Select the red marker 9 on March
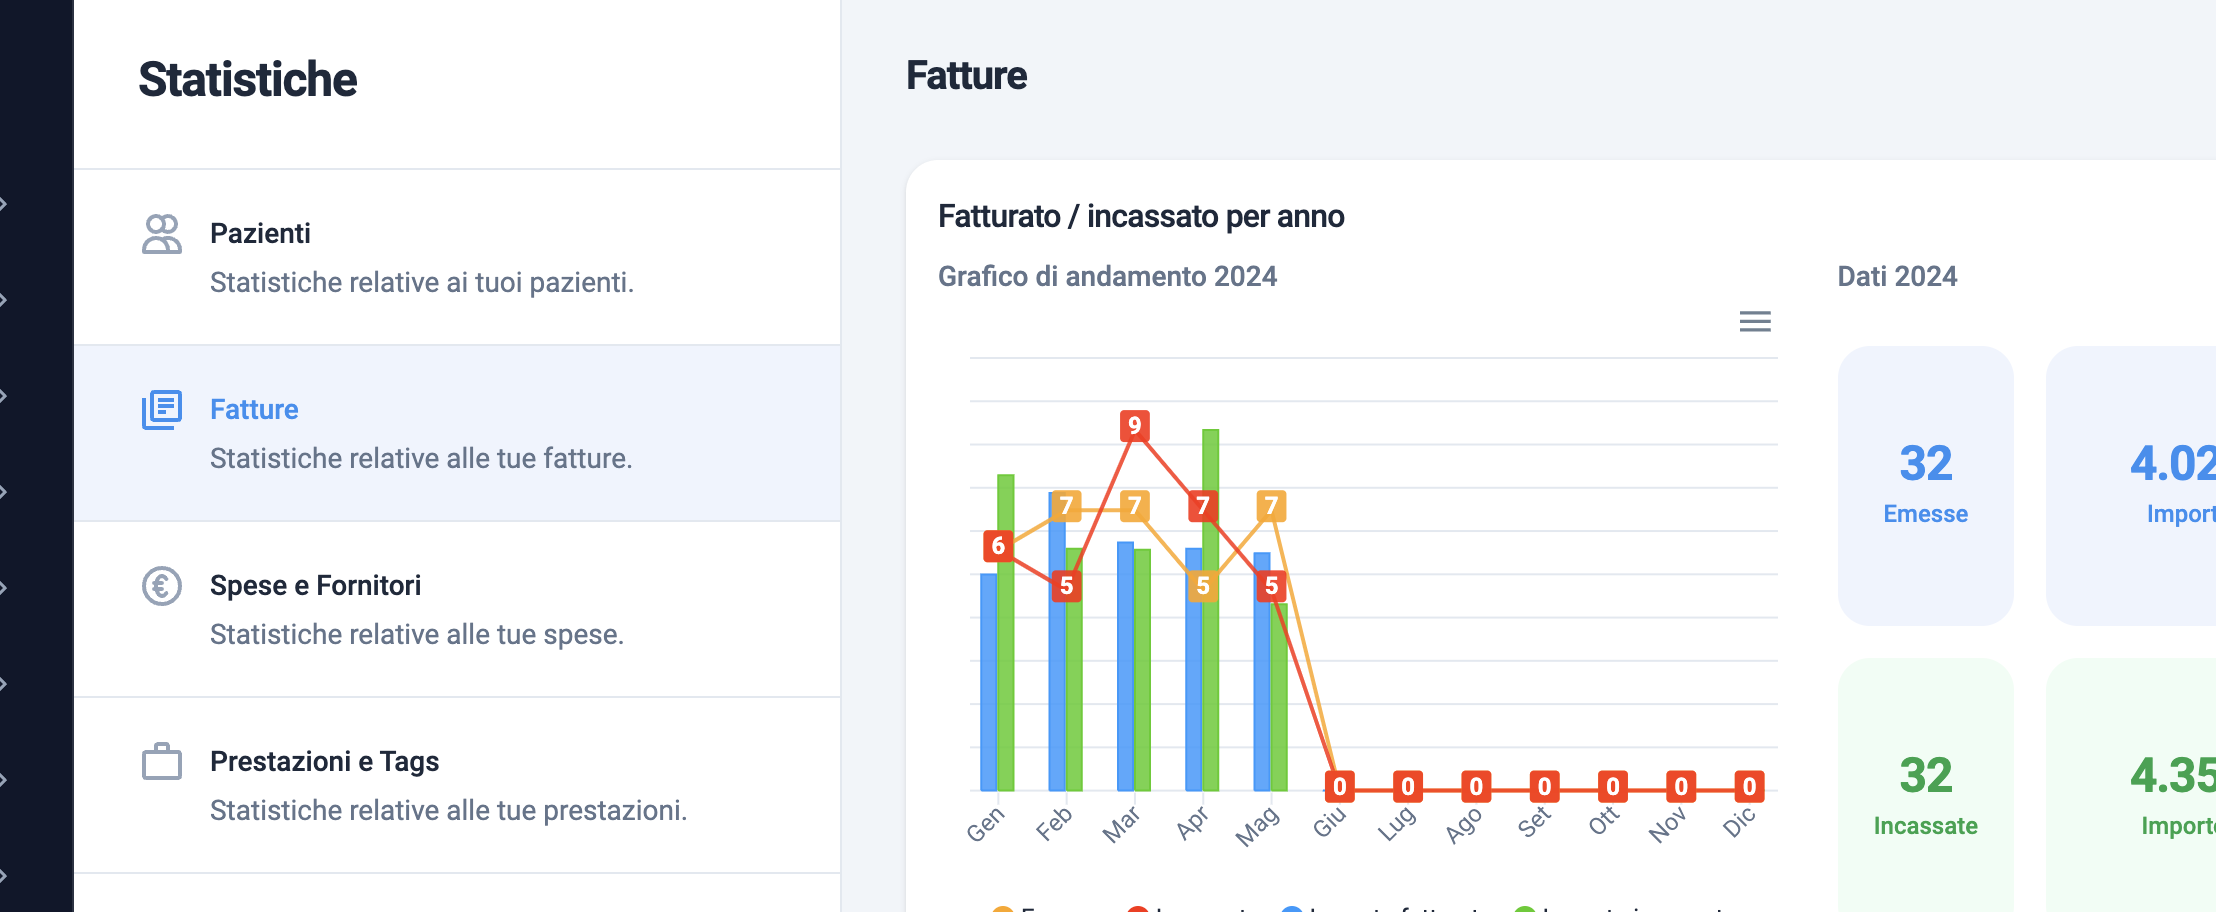This screenshot has width=2216, height=912. click(1134, 426)
